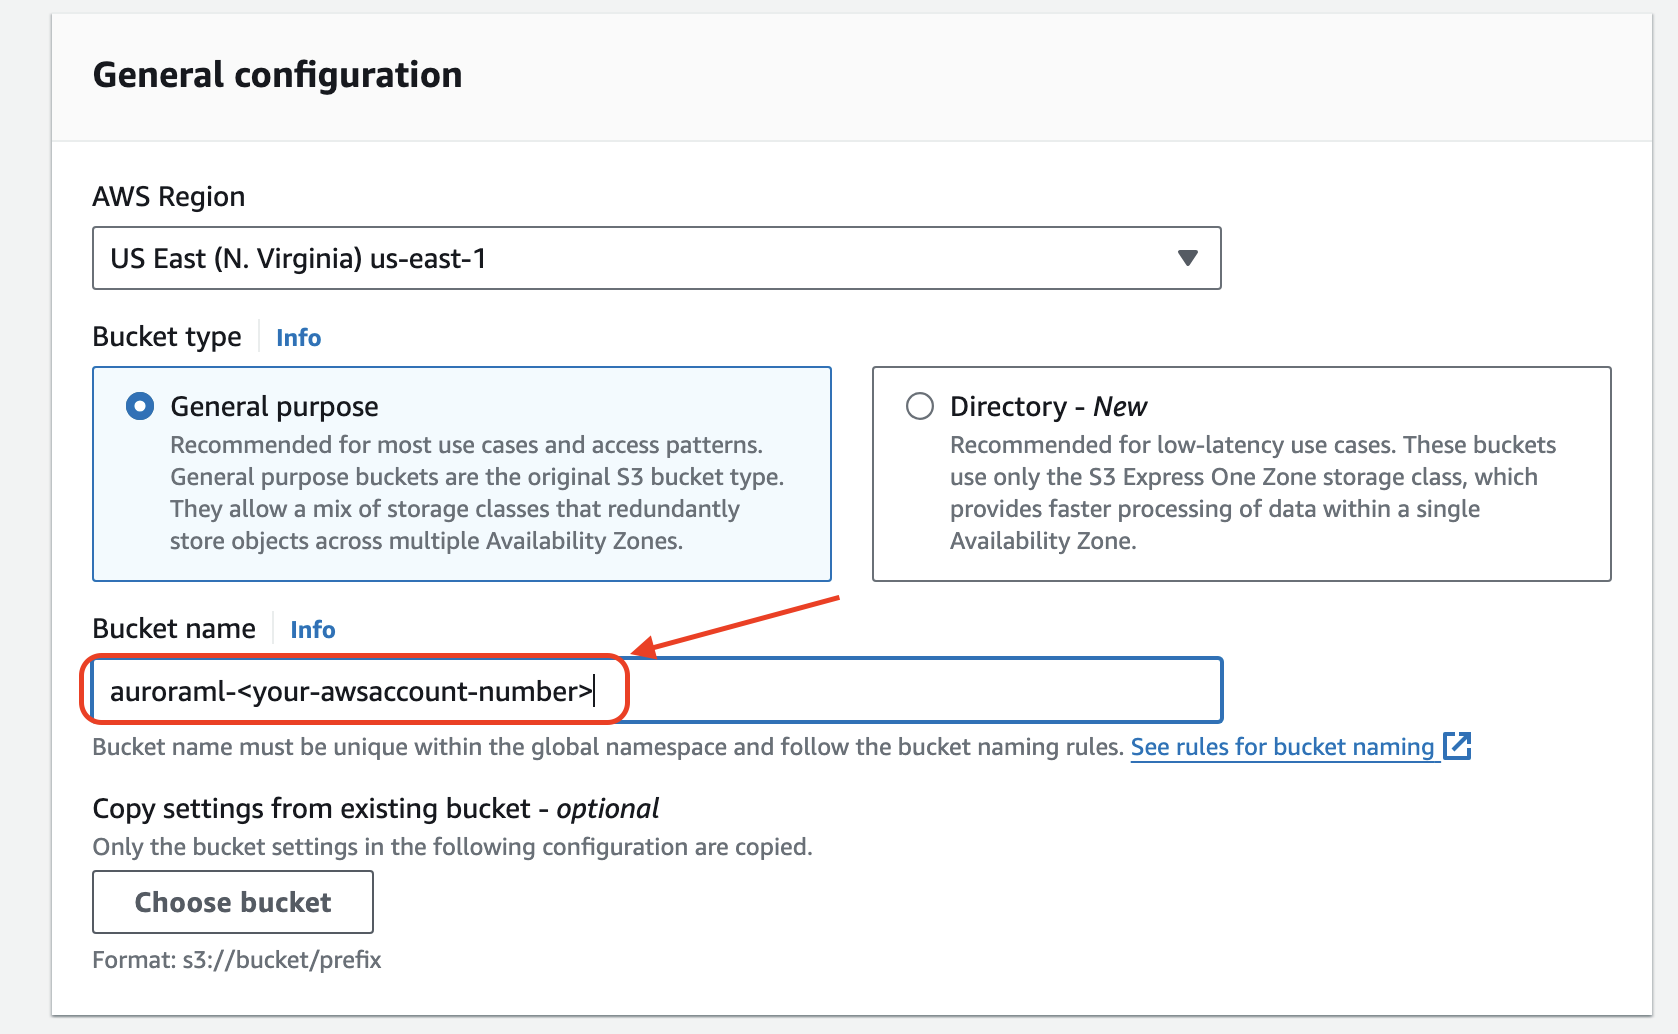1678x1034 pixels.
Task: Open the See rules for bucket naming link
Action: pos(1282,747)
